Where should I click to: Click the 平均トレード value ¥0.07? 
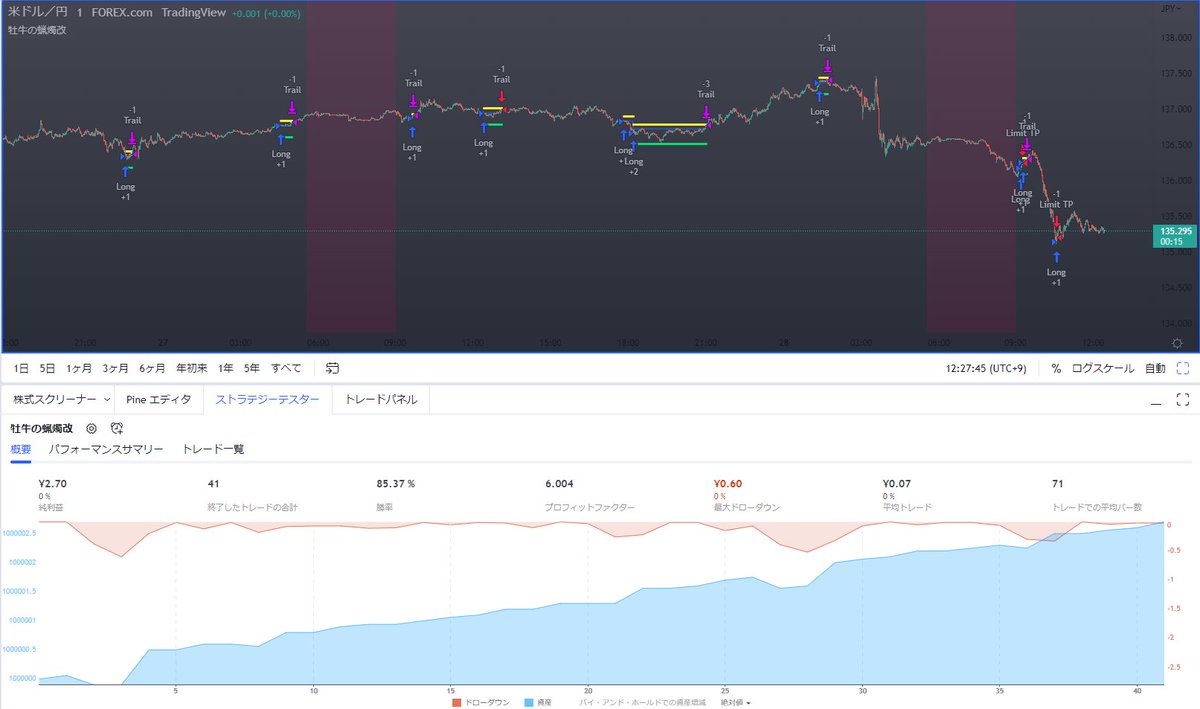(x=898, y=484)
